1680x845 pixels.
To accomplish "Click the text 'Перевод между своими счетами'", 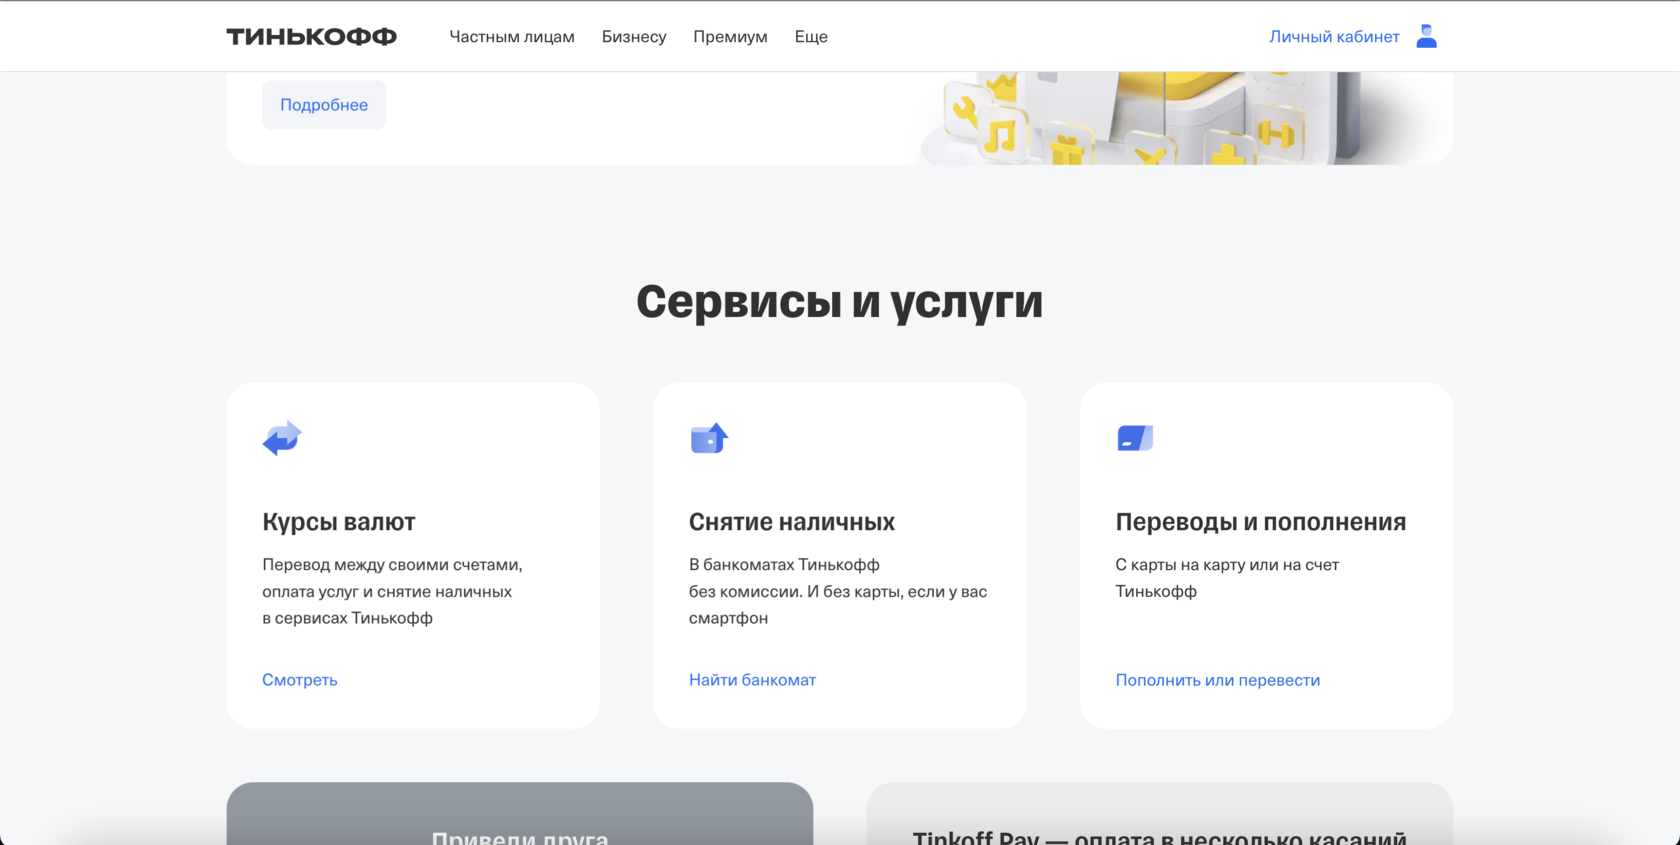I will (390, 565).
